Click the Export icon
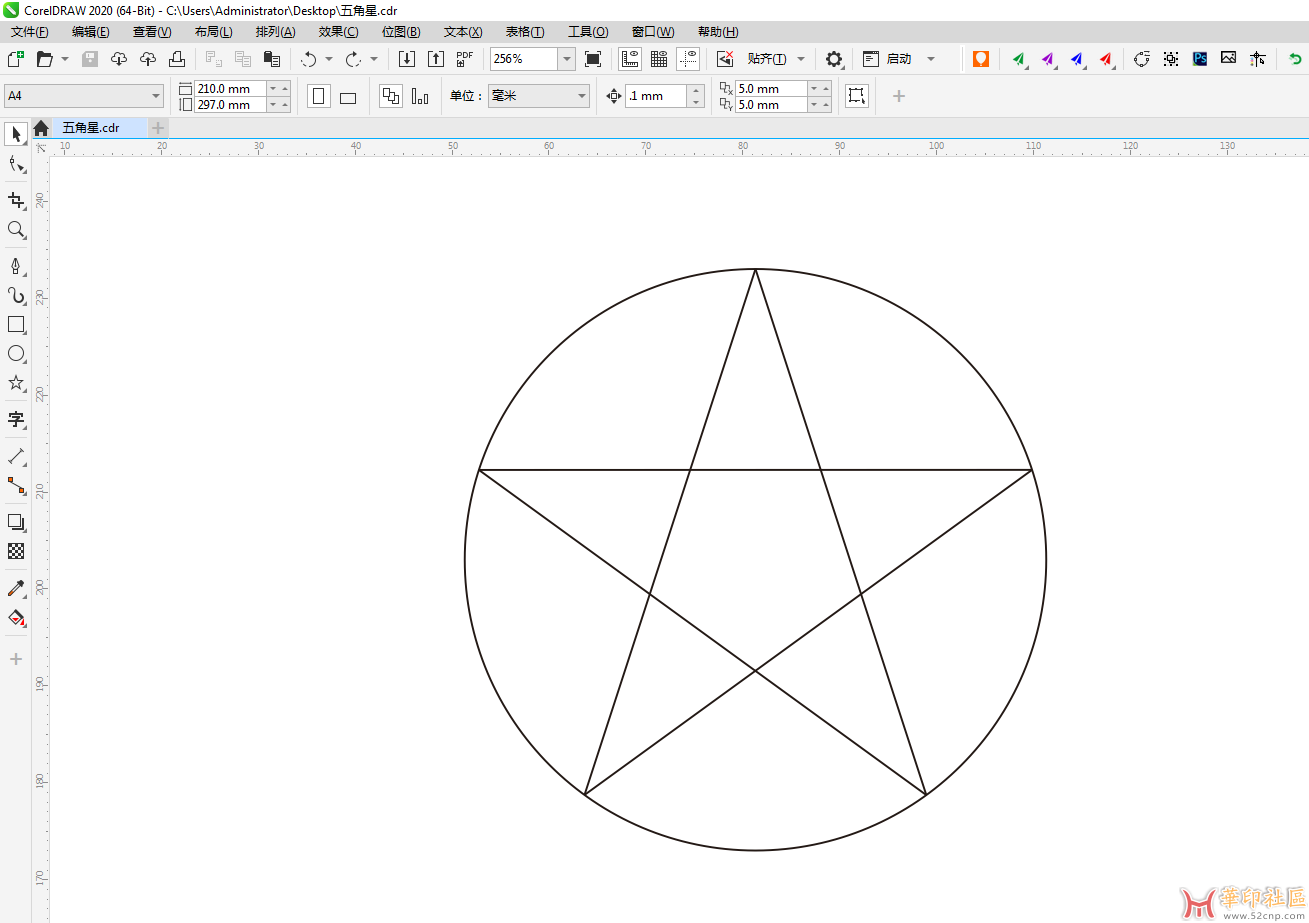 point(436,59)
